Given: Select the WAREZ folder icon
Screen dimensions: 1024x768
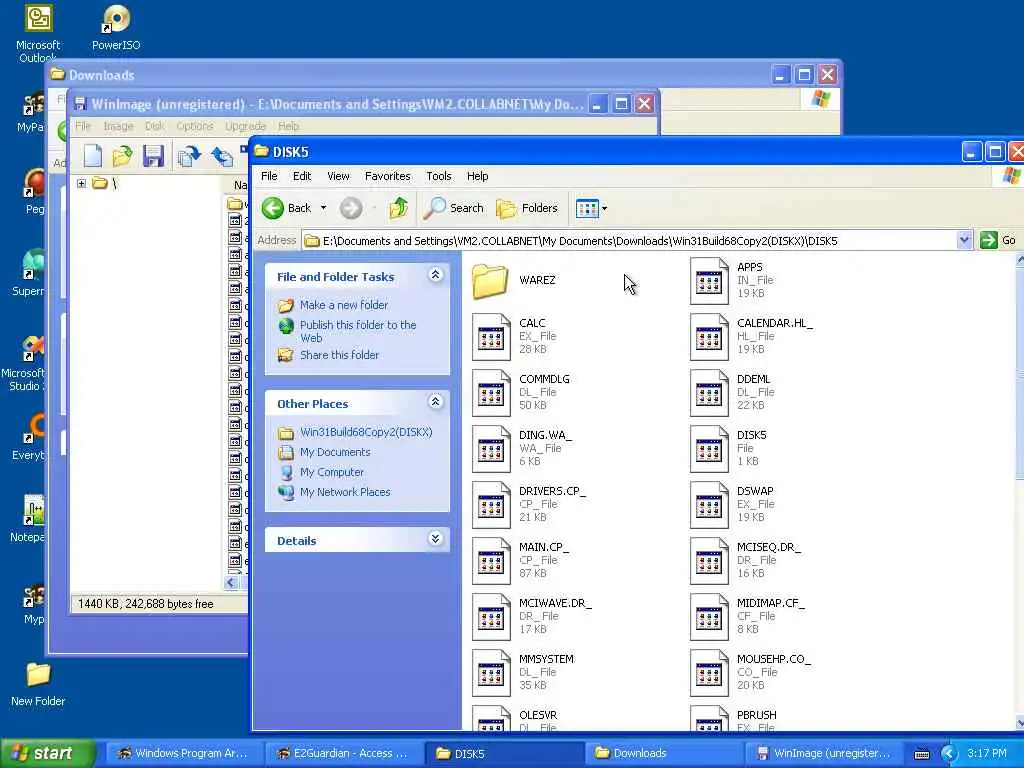Looking at the screenshot, I should [x=490, y=281].
